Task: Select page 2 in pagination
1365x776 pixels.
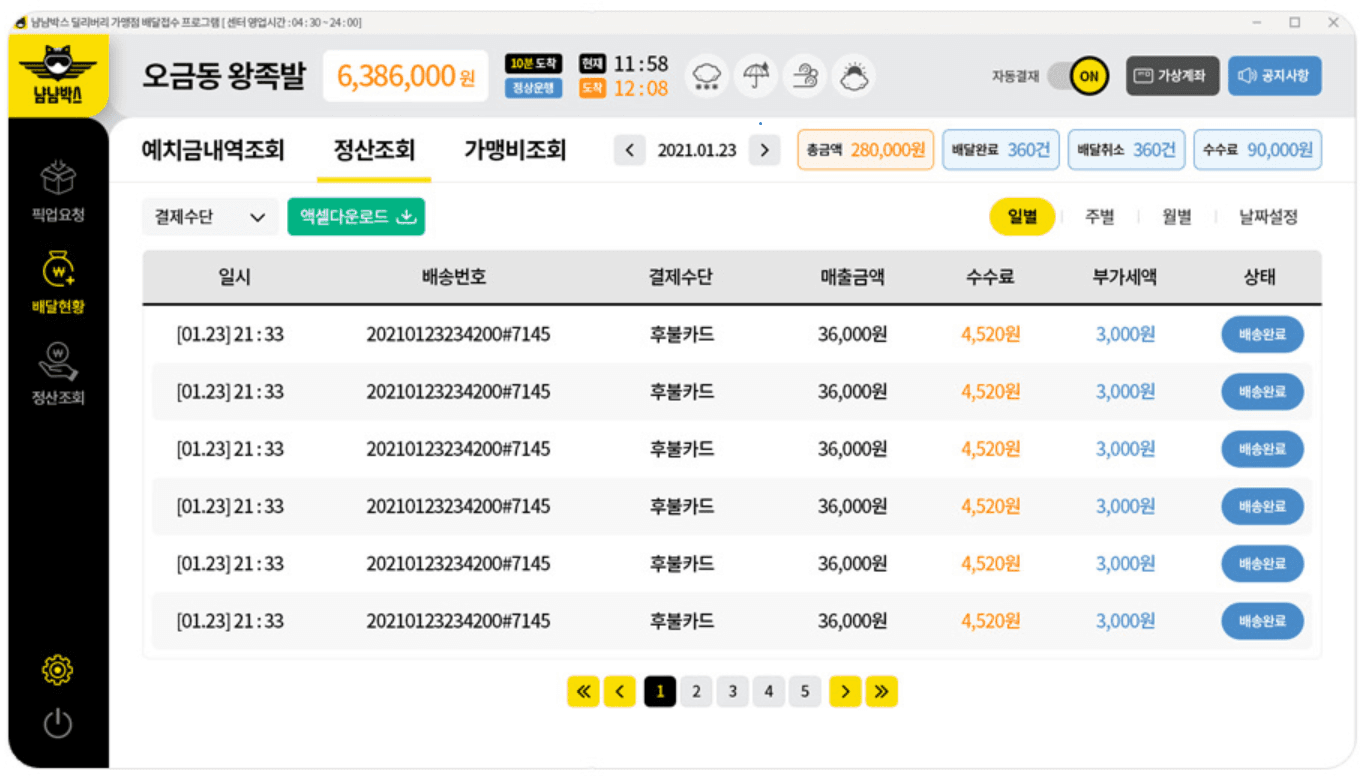Action: [696, 691]
